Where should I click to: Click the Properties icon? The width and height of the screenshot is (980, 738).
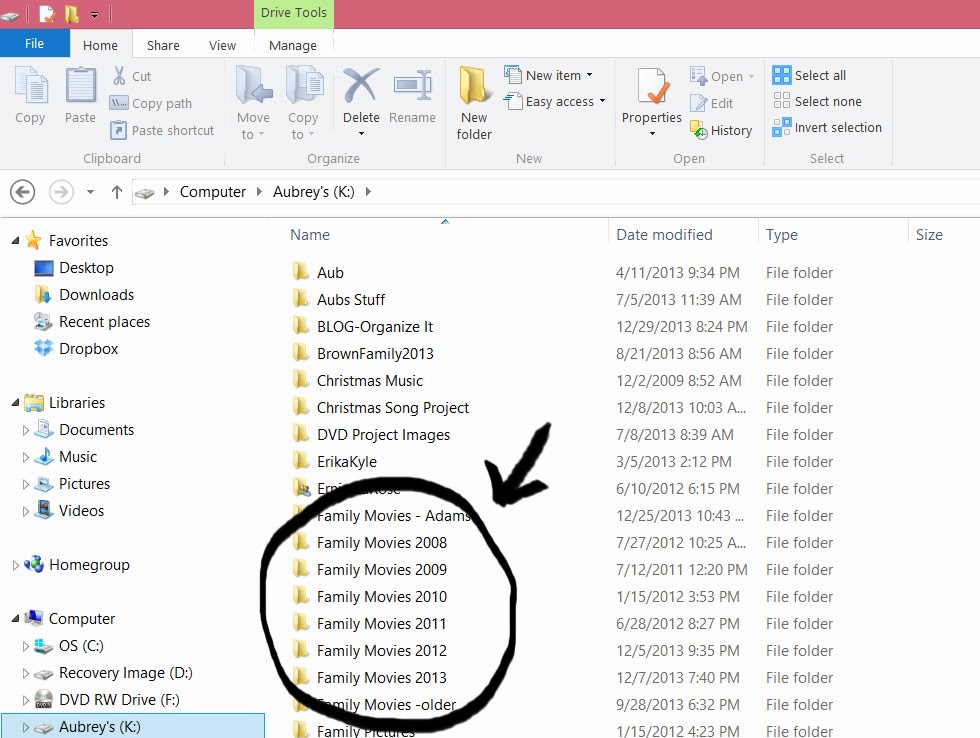[x=652, y=86]
